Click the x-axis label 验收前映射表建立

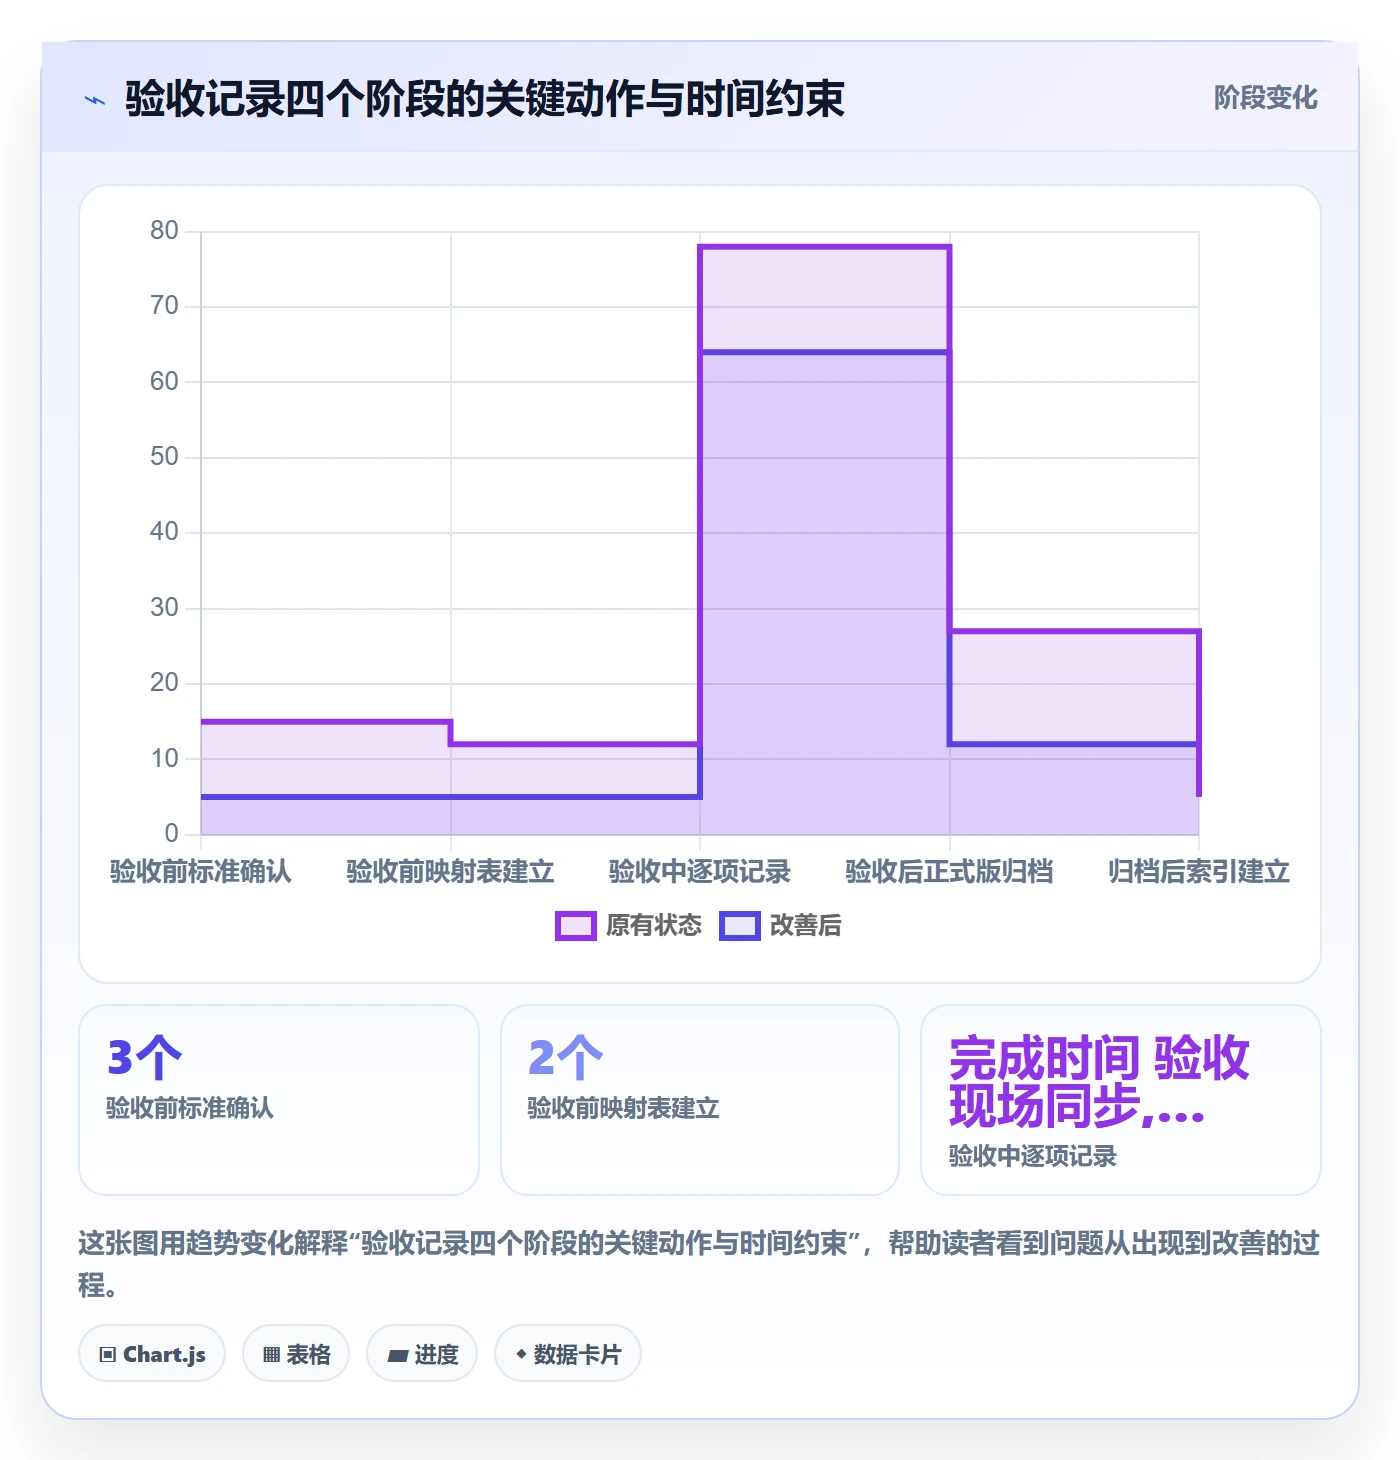(x=450, y=872)
